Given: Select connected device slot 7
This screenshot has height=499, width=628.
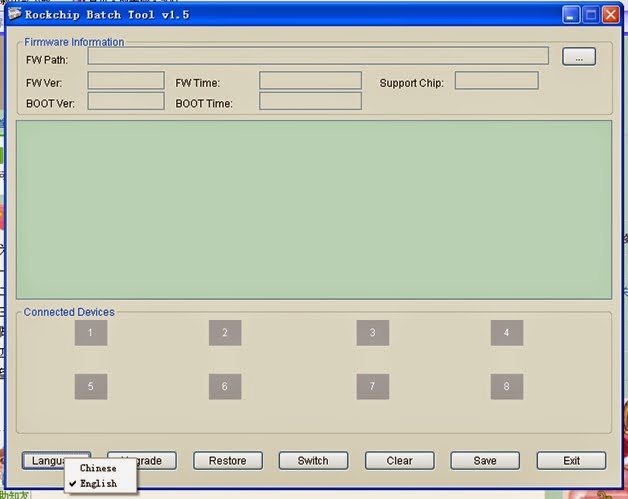Looking at the screenshot, I should [x=373, y=386].
